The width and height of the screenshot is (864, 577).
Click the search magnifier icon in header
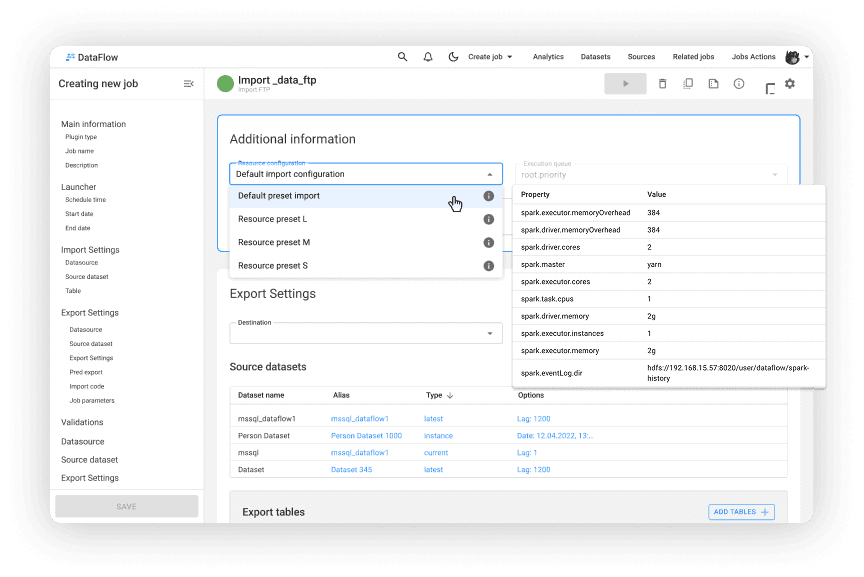coord(402,57)
